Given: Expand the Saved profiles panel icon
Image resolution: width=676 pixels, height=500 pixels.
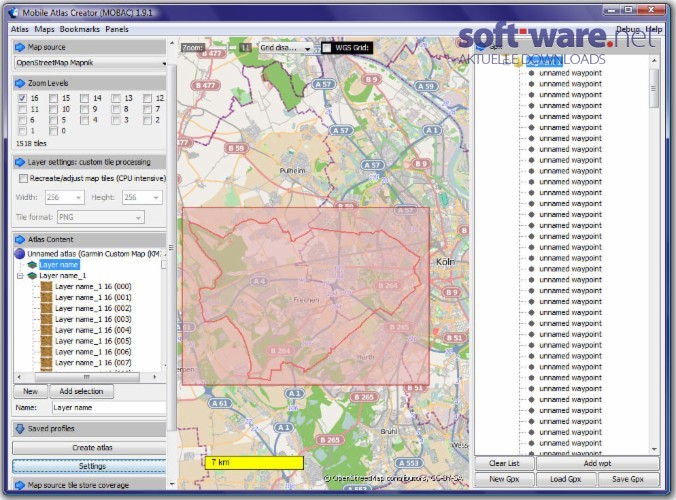Looking at the screenshot, I should 20,428.
